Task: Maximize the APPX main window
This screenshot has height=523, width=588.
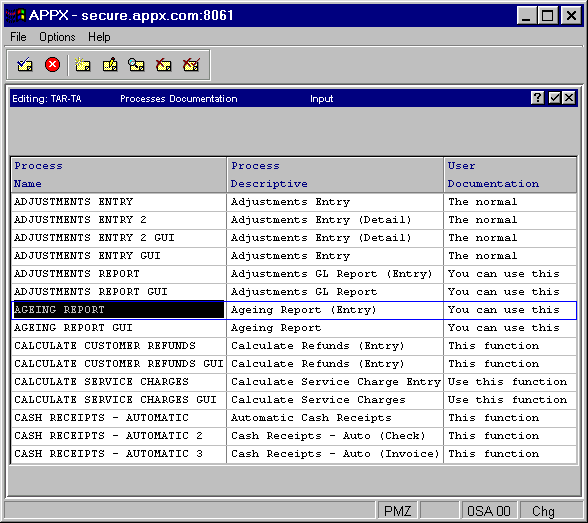Action: (548, 16)
